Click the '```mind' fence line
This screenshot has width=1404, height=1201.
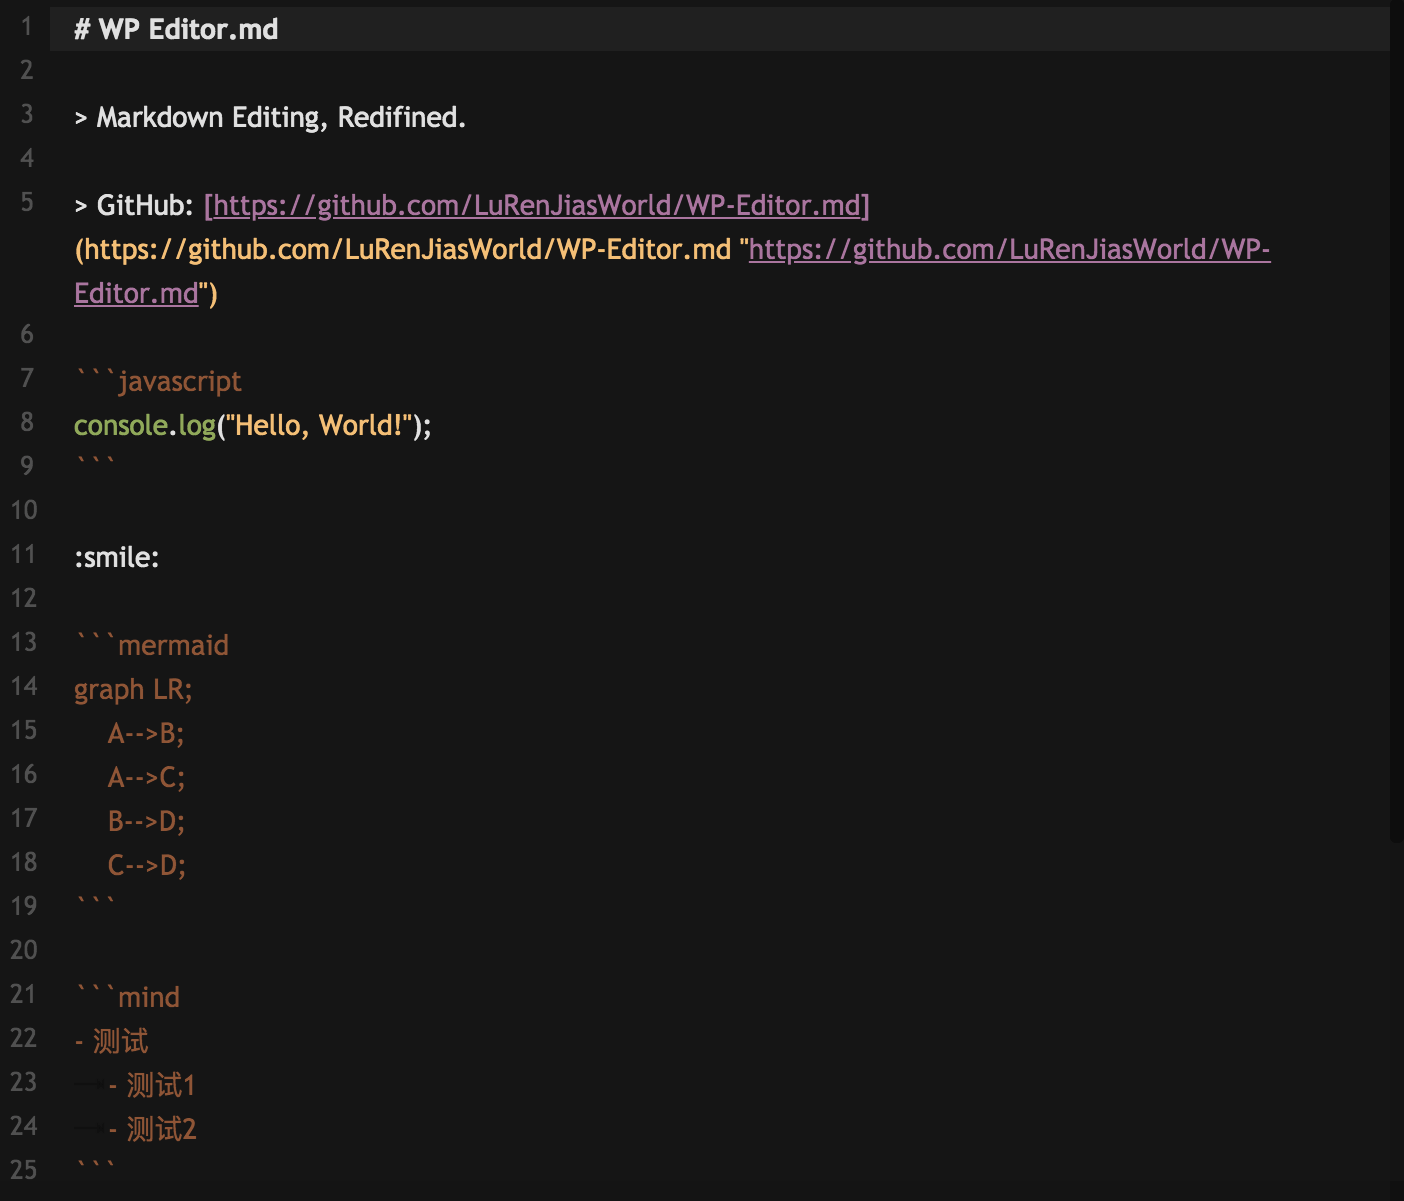point(127,997)
